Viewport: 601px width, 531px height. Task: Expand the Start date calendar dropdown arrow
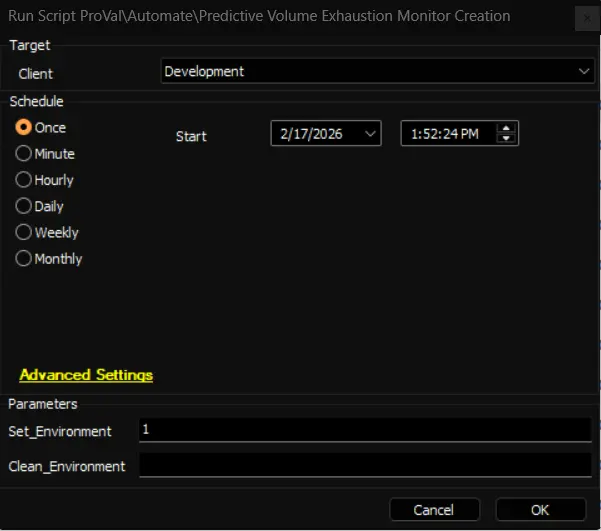370,134
